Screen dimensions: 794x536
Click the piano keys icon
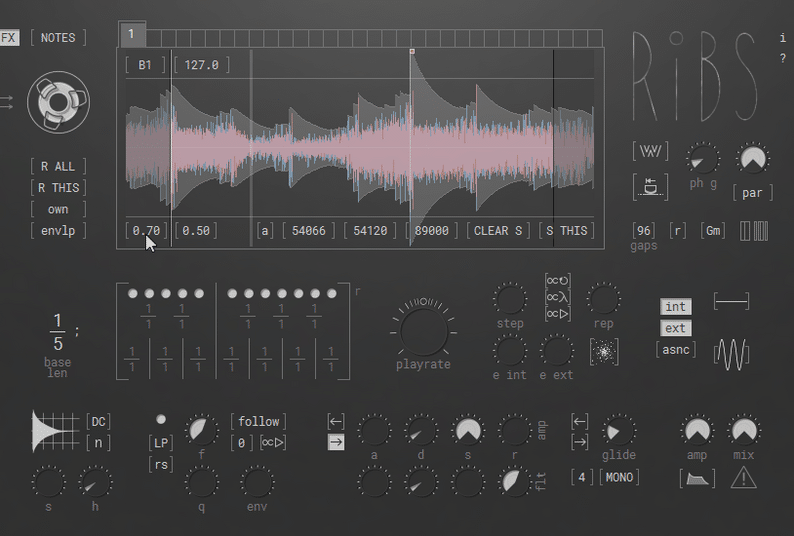pos(754,231)
